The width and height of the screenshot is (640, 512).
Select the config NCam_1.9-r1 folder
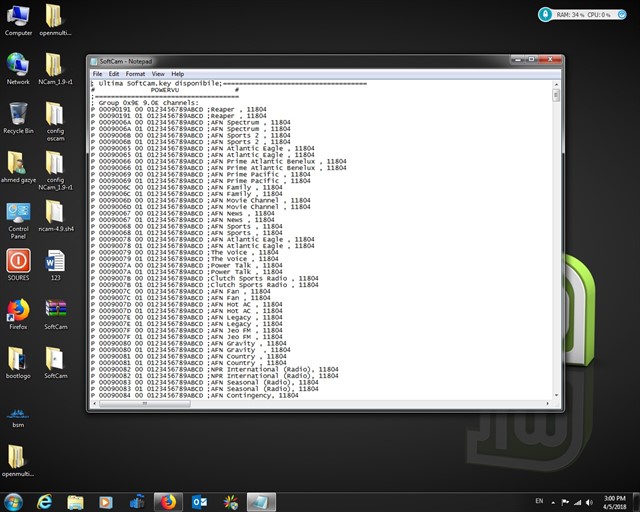pyautogui.click(x=55, y=170)
